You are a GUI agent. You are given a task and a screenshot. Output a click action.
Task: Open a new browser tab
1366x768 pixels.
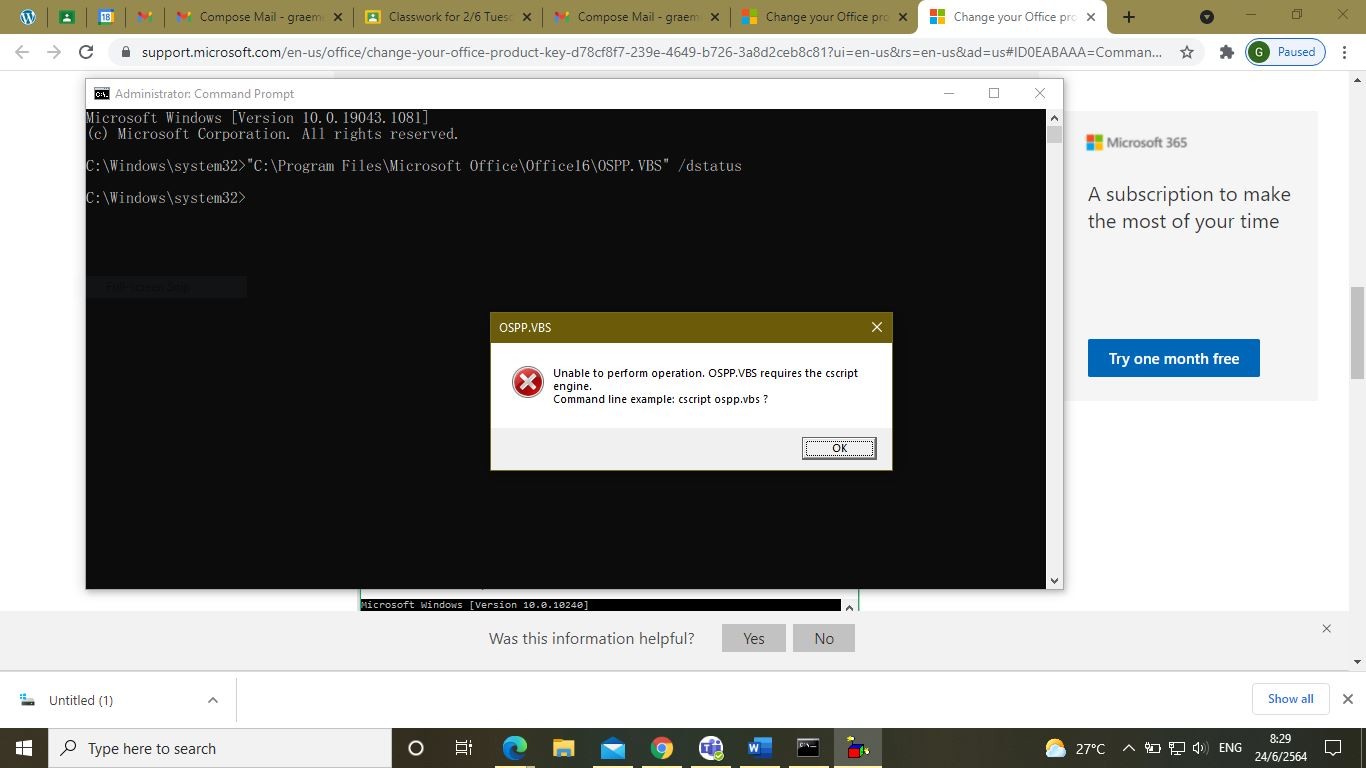(x=1129, y=17)
